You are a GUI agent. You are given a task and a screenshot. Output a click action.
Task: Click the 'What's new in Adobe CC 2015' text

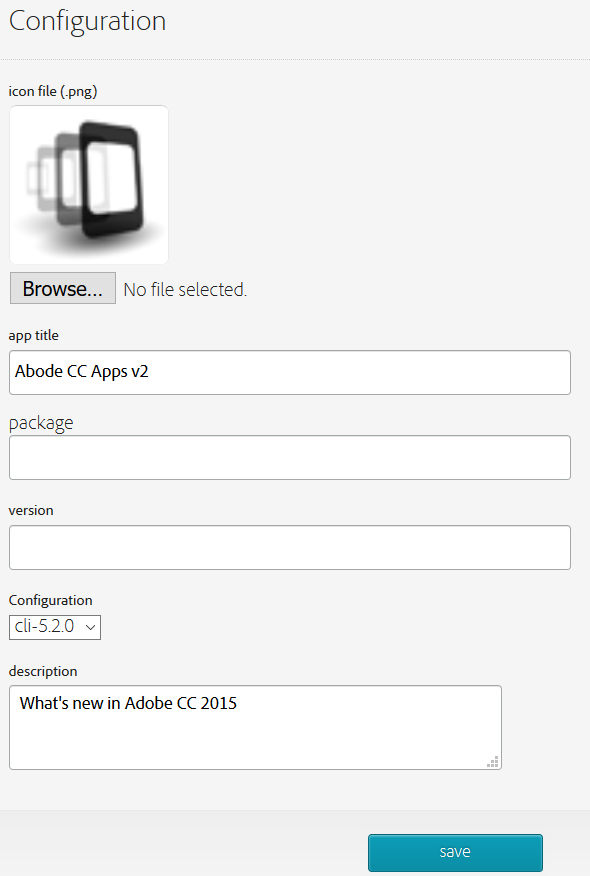[129, 703]
